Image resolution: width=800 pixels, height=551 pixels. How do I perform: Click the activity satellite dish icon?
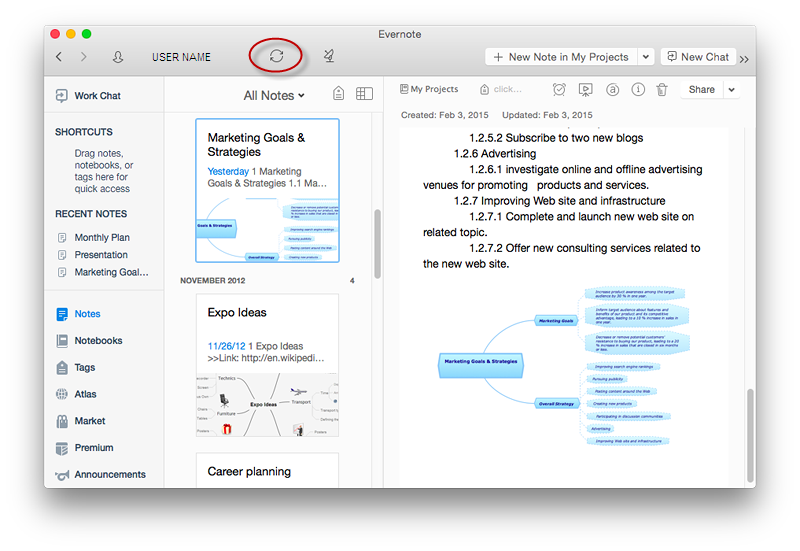pyautogui.click(x=329, y=56)
